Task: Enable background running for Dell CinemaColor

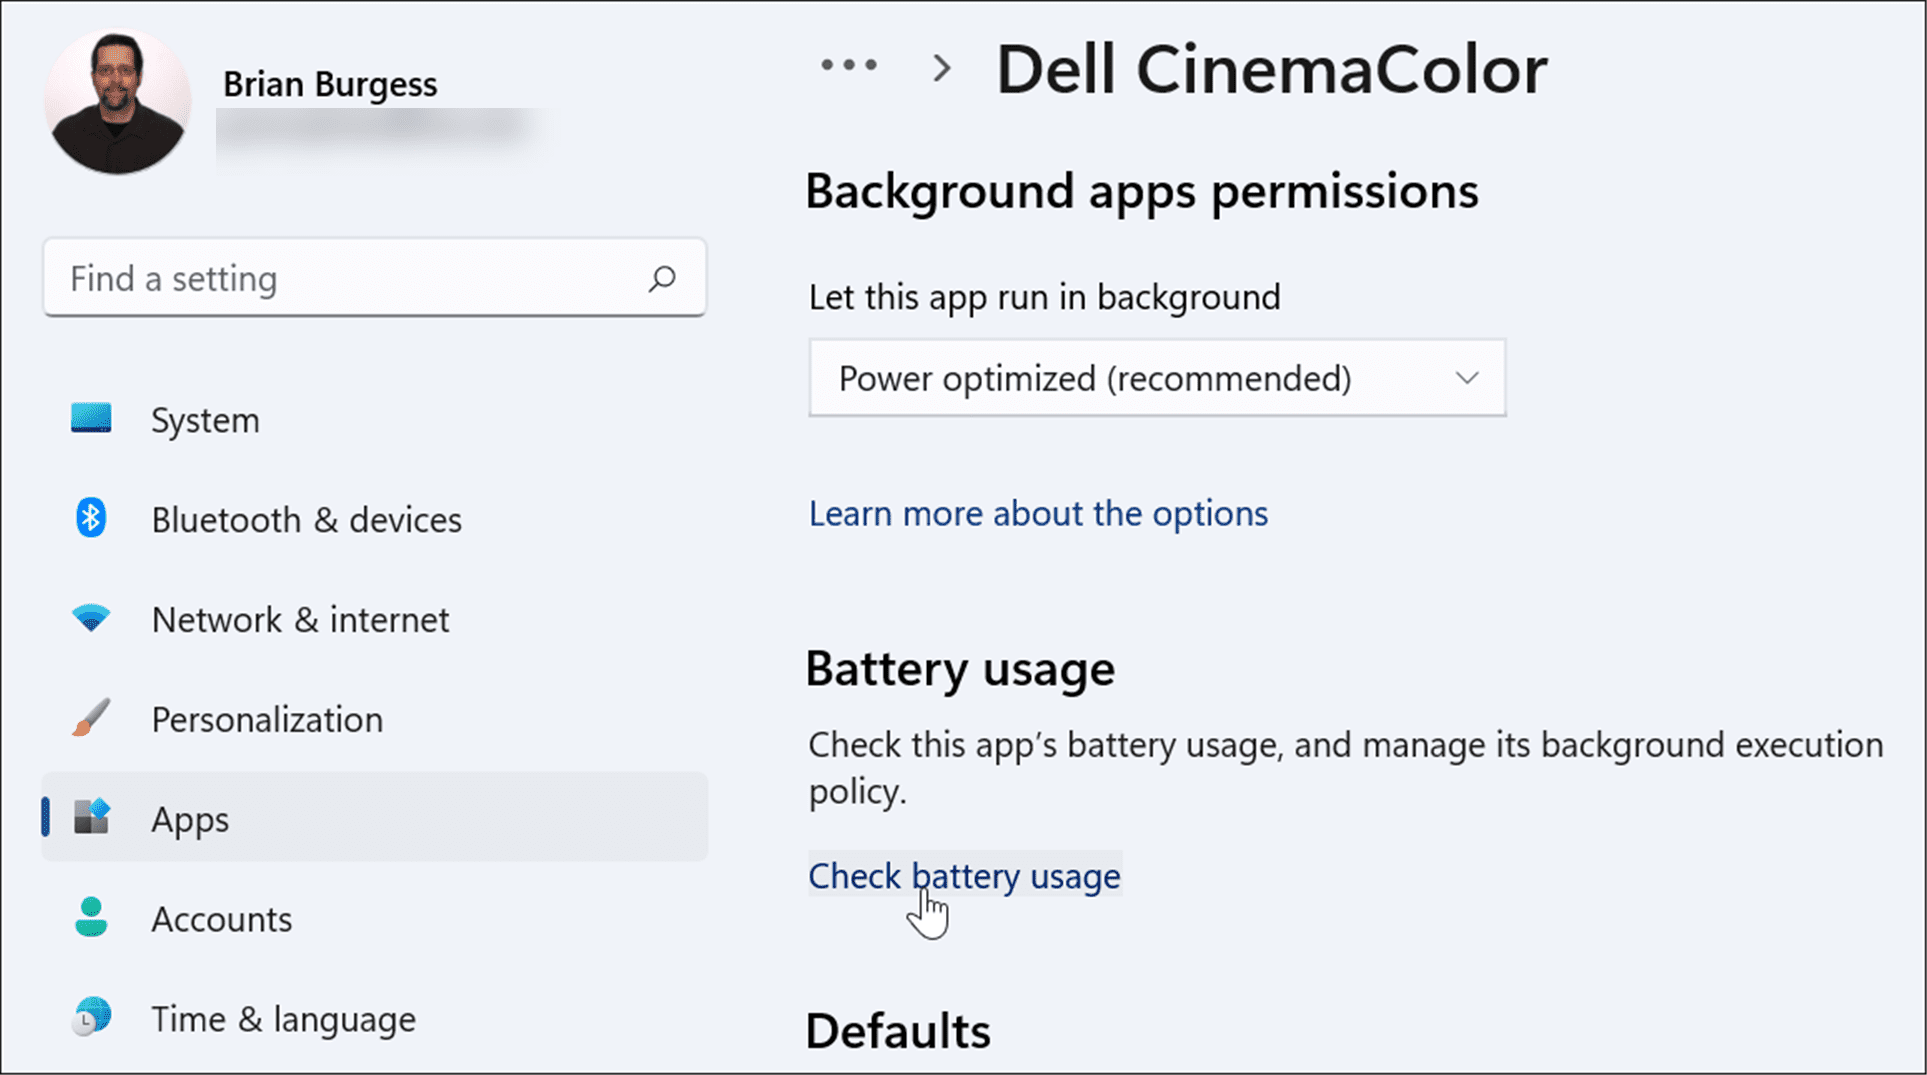Action: (x=1155, y=378)
